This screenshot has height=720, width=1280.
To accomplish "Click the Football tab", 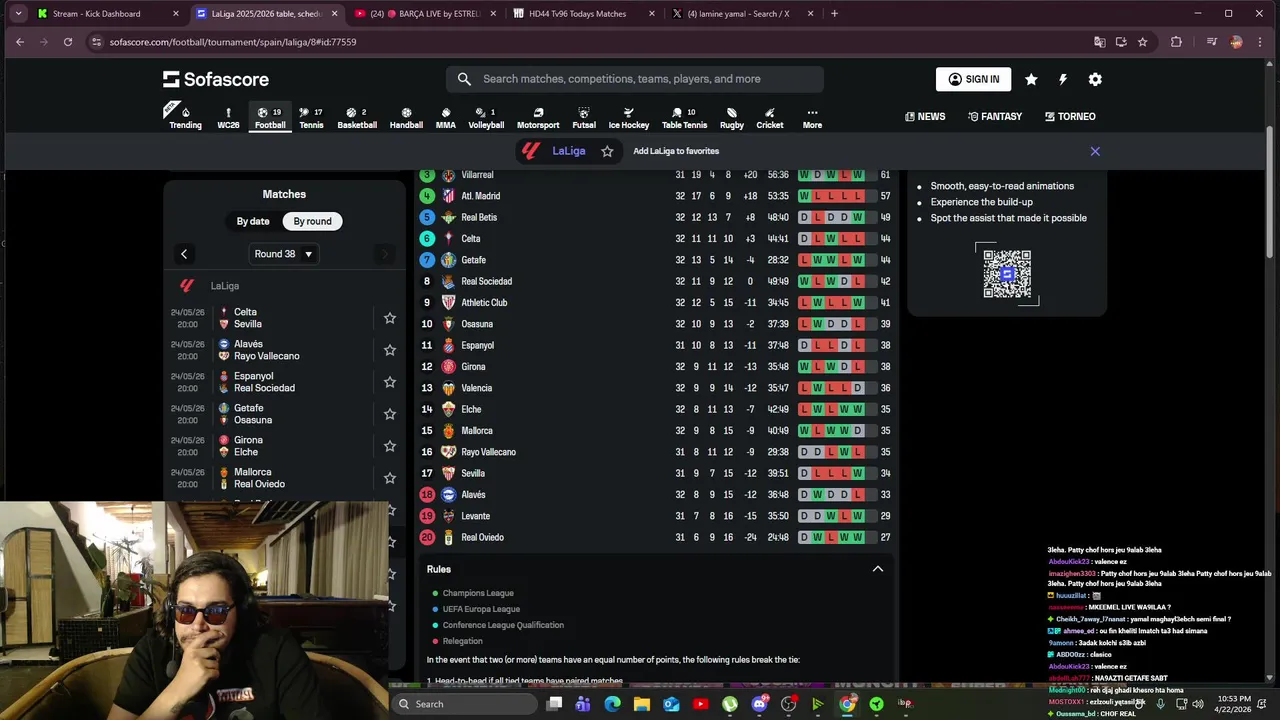I will [x=270, y=118].
